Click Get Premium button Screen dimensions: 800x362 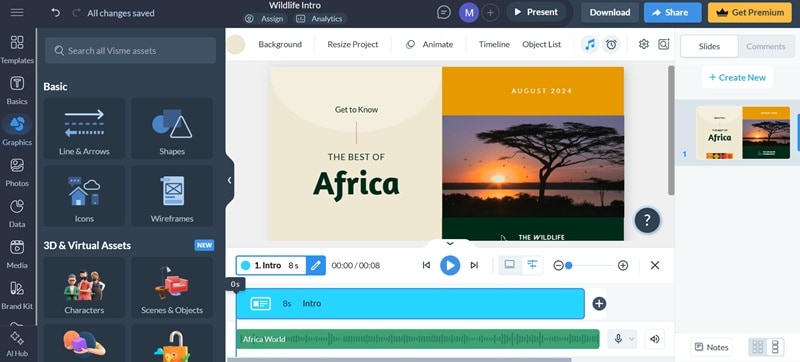point(750,12)
